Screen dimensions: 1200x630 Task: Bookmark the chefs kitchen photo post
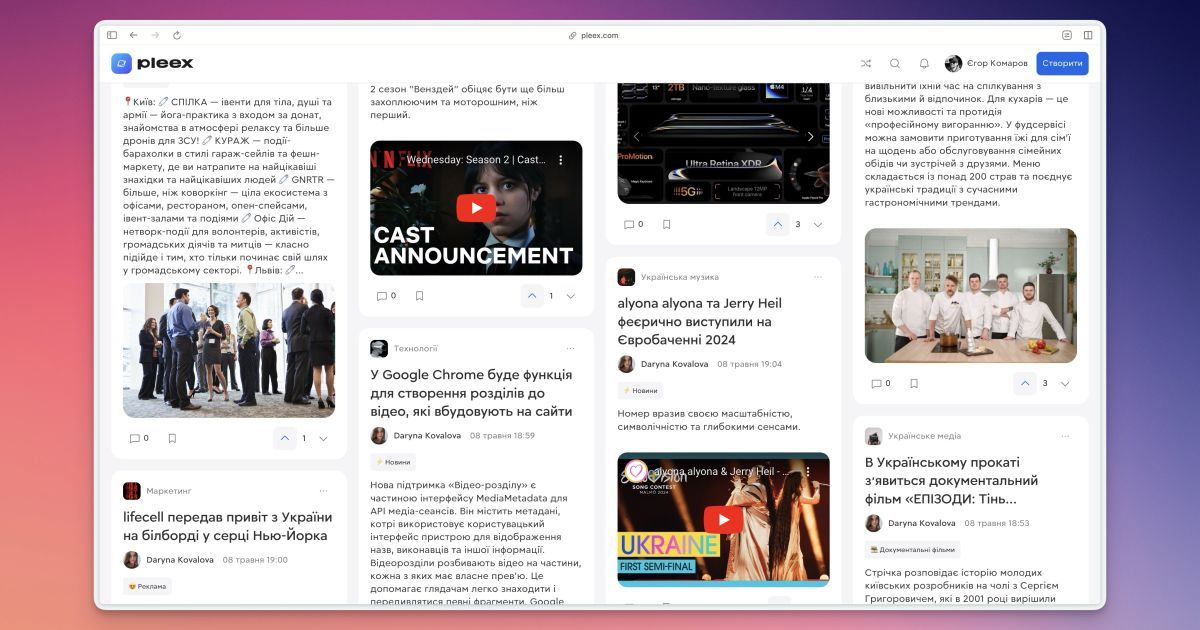[913, 383]
